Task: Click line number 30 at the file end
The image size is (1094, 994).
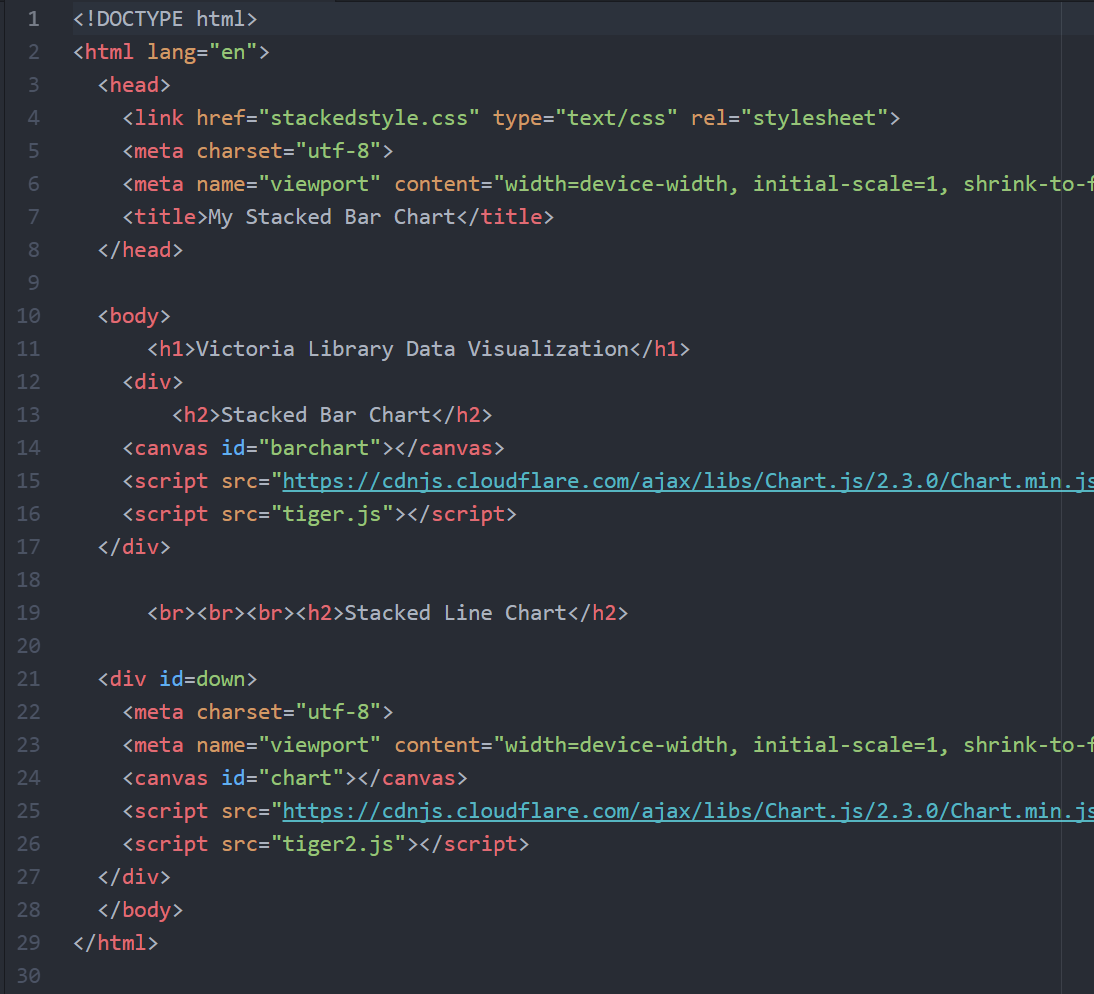Action: pyautogui.click(x=29, y=976)
